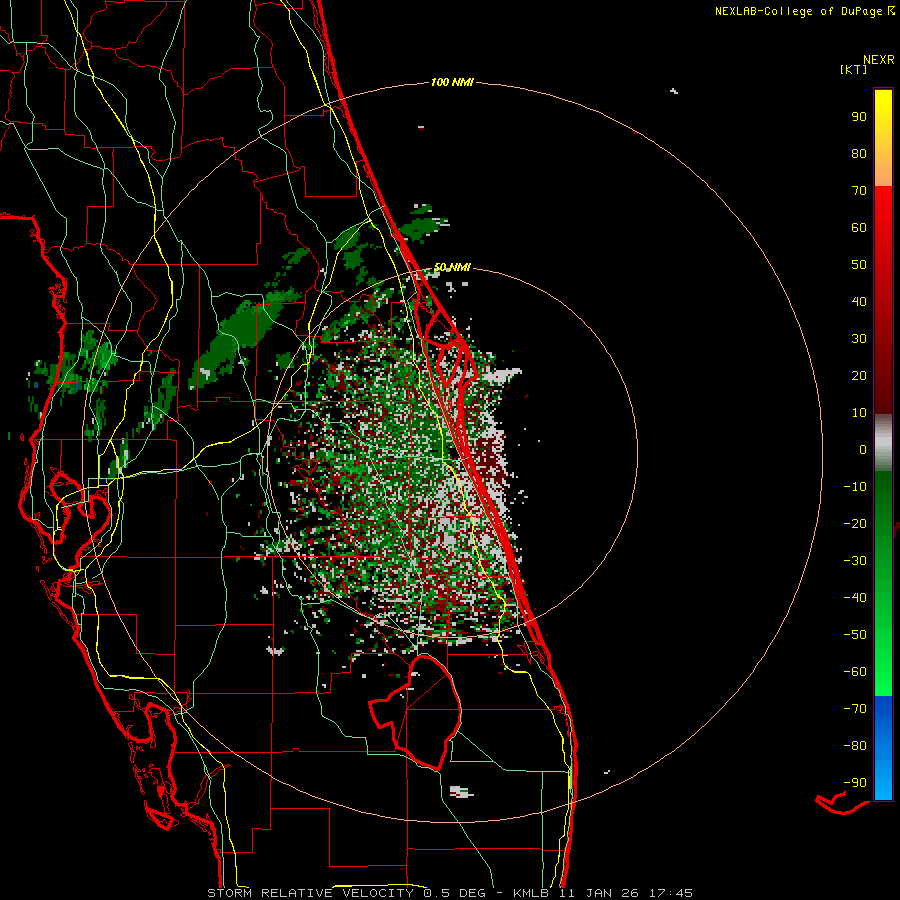Click the orange segment of the color scale
Viewport: 900px width, 900px height.
tap(883, 166)
